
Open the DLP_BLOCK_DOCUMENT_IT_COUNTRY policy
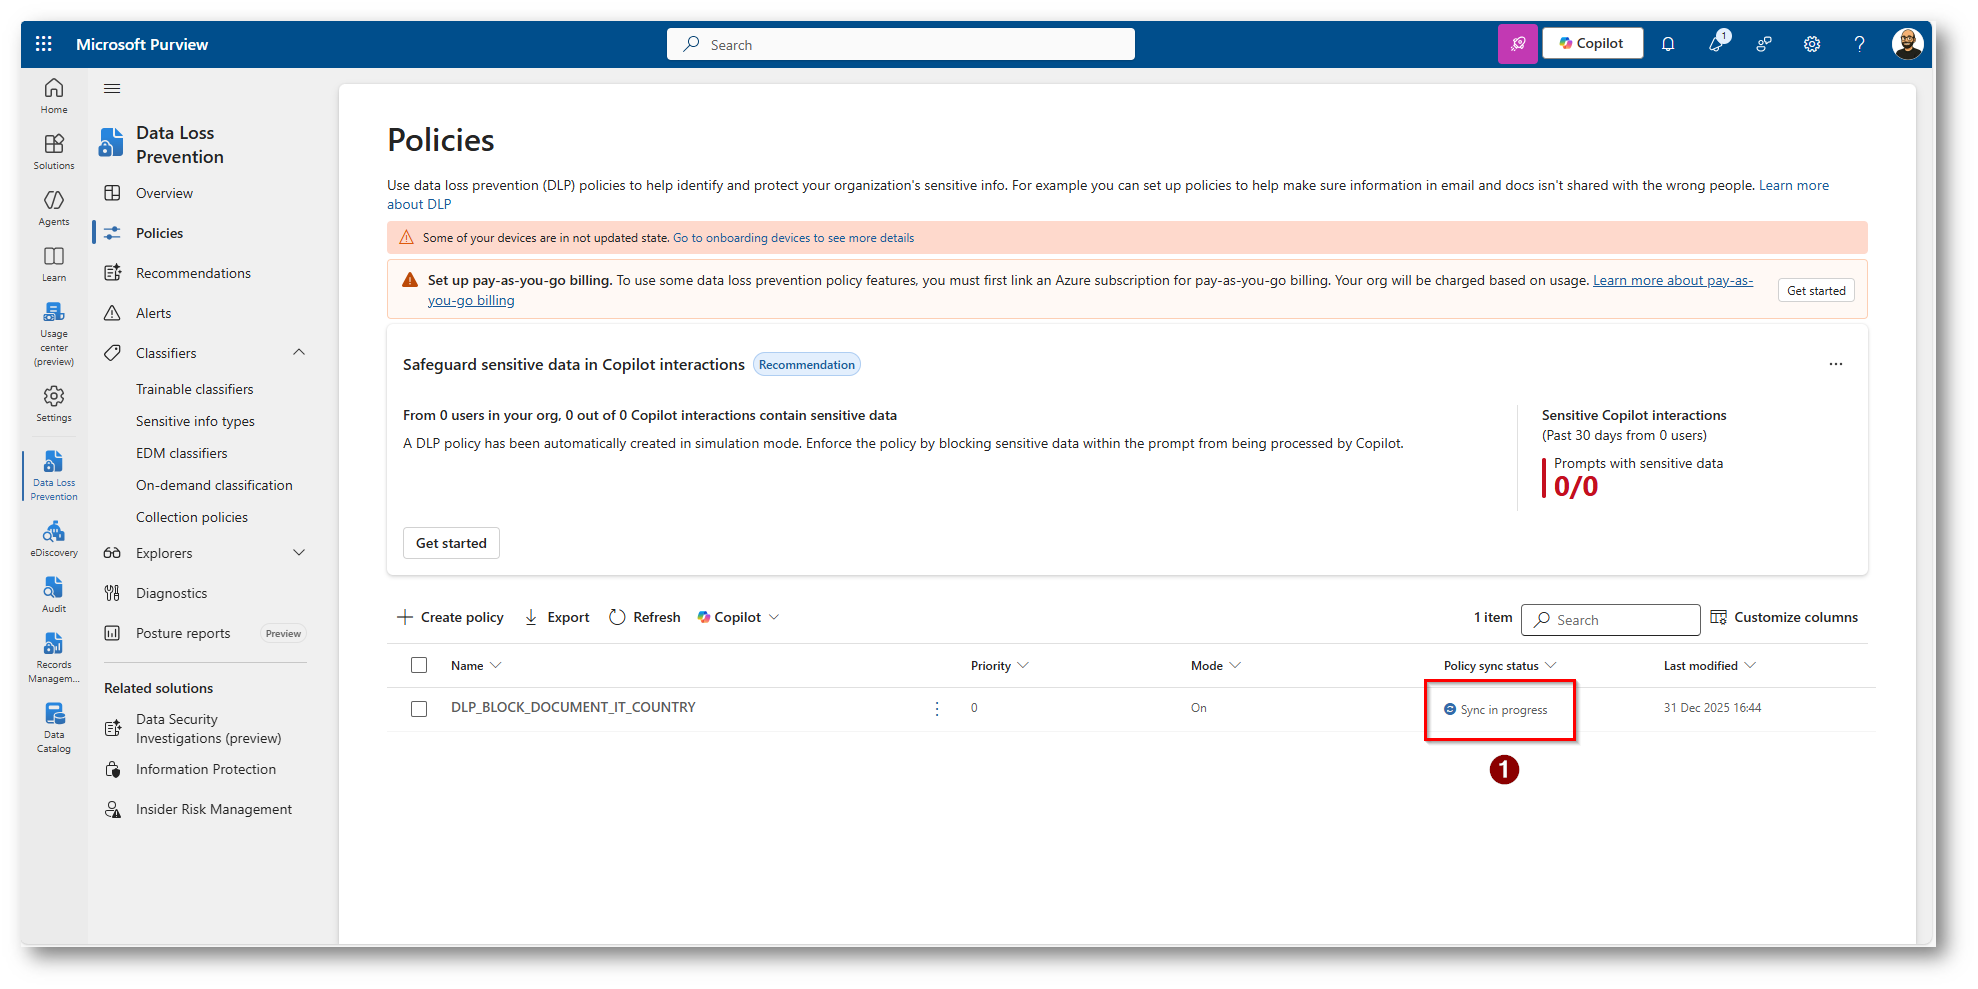click(573, 707)
